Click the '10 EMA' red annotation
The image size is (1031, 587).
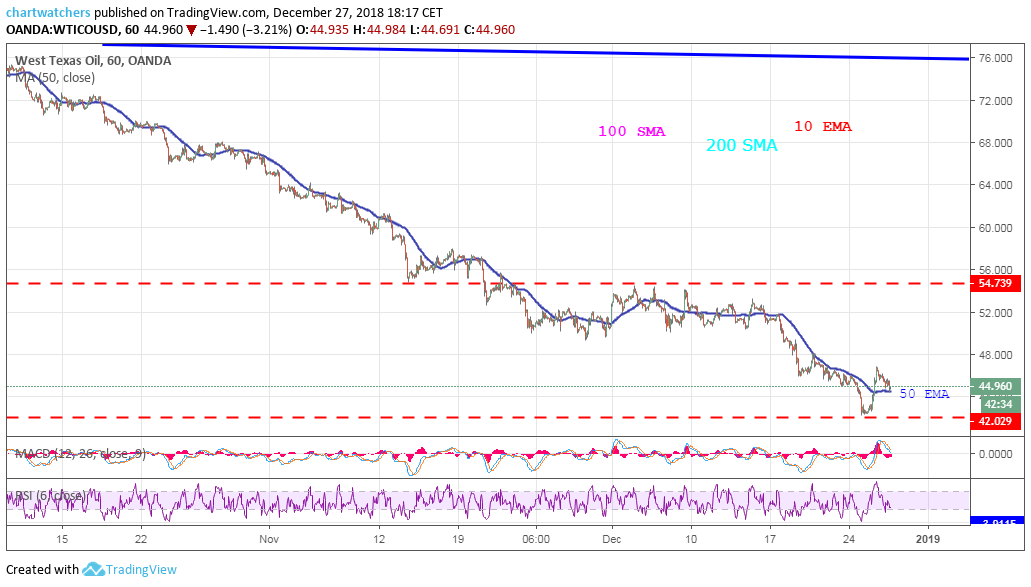click(x=823, y=126)
